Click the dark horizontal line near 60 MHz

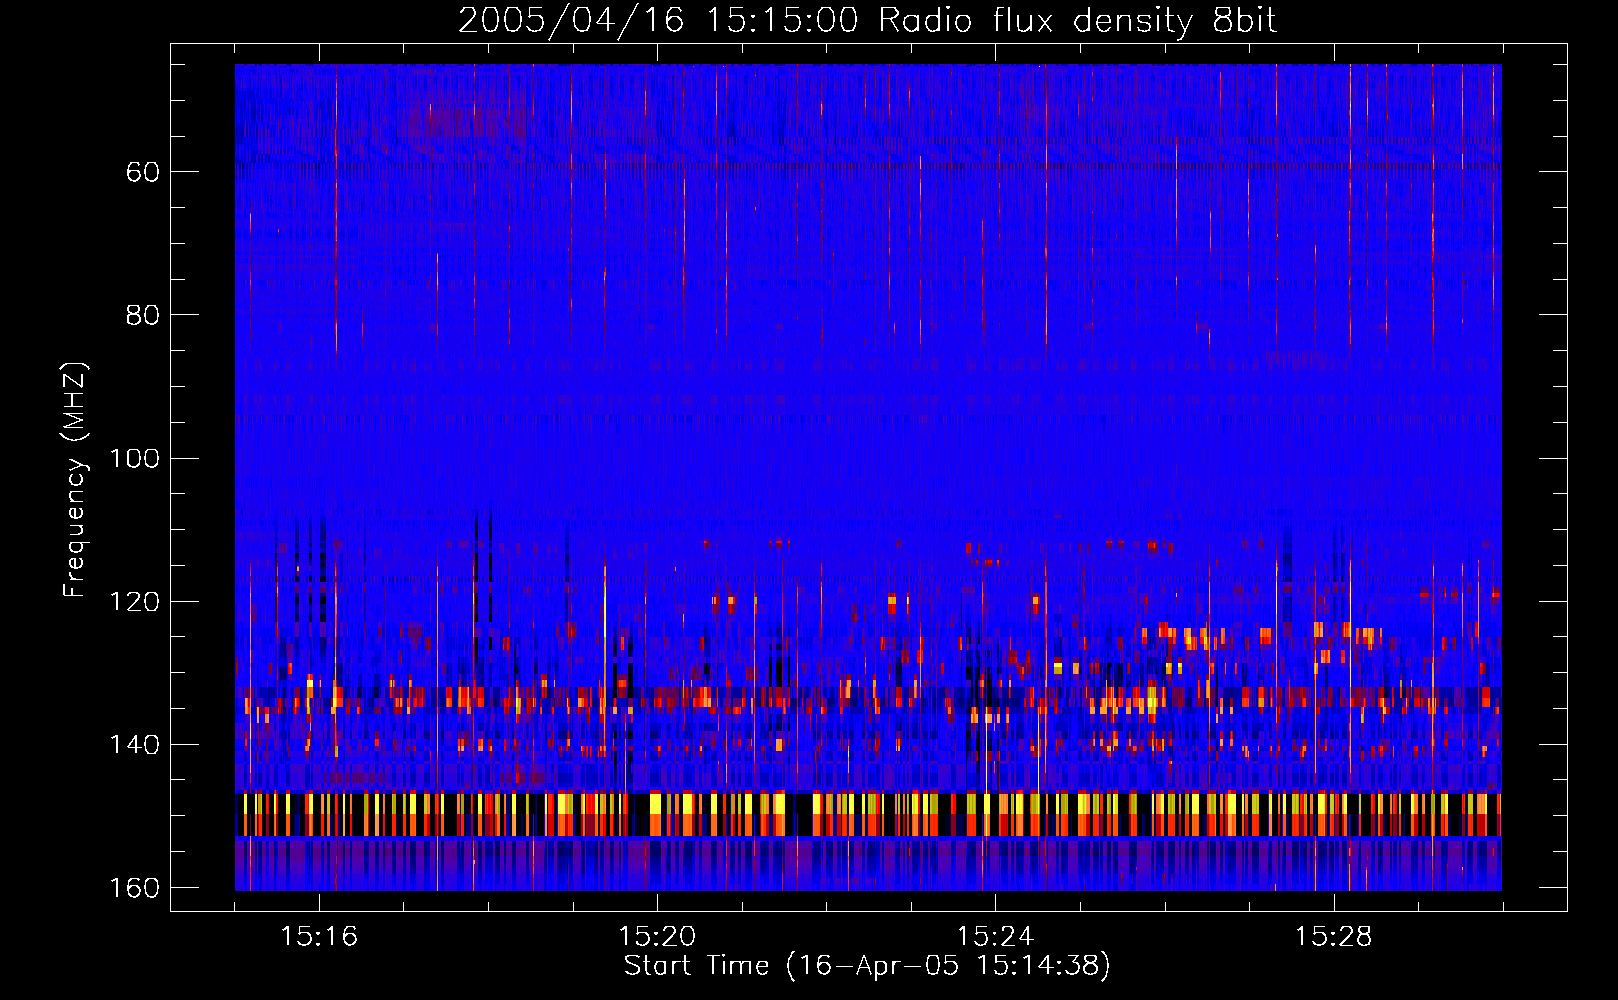click(868, 166)
